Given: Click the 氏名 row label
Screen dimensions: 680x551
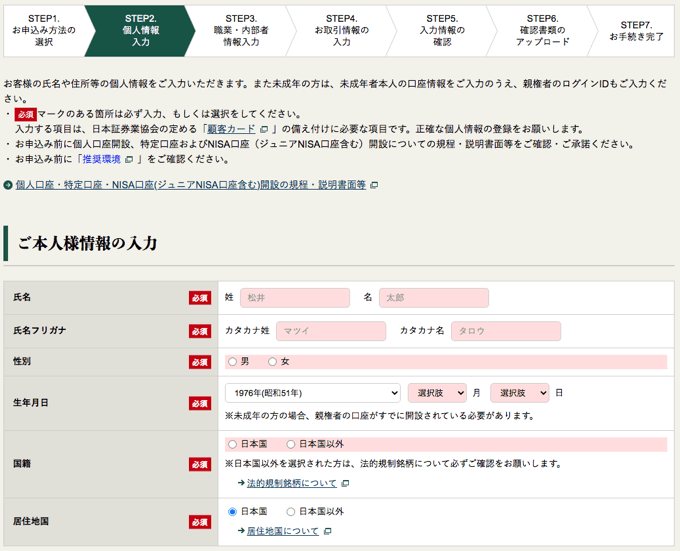Looking at the screenshot, I should click(x=22, y=297).
